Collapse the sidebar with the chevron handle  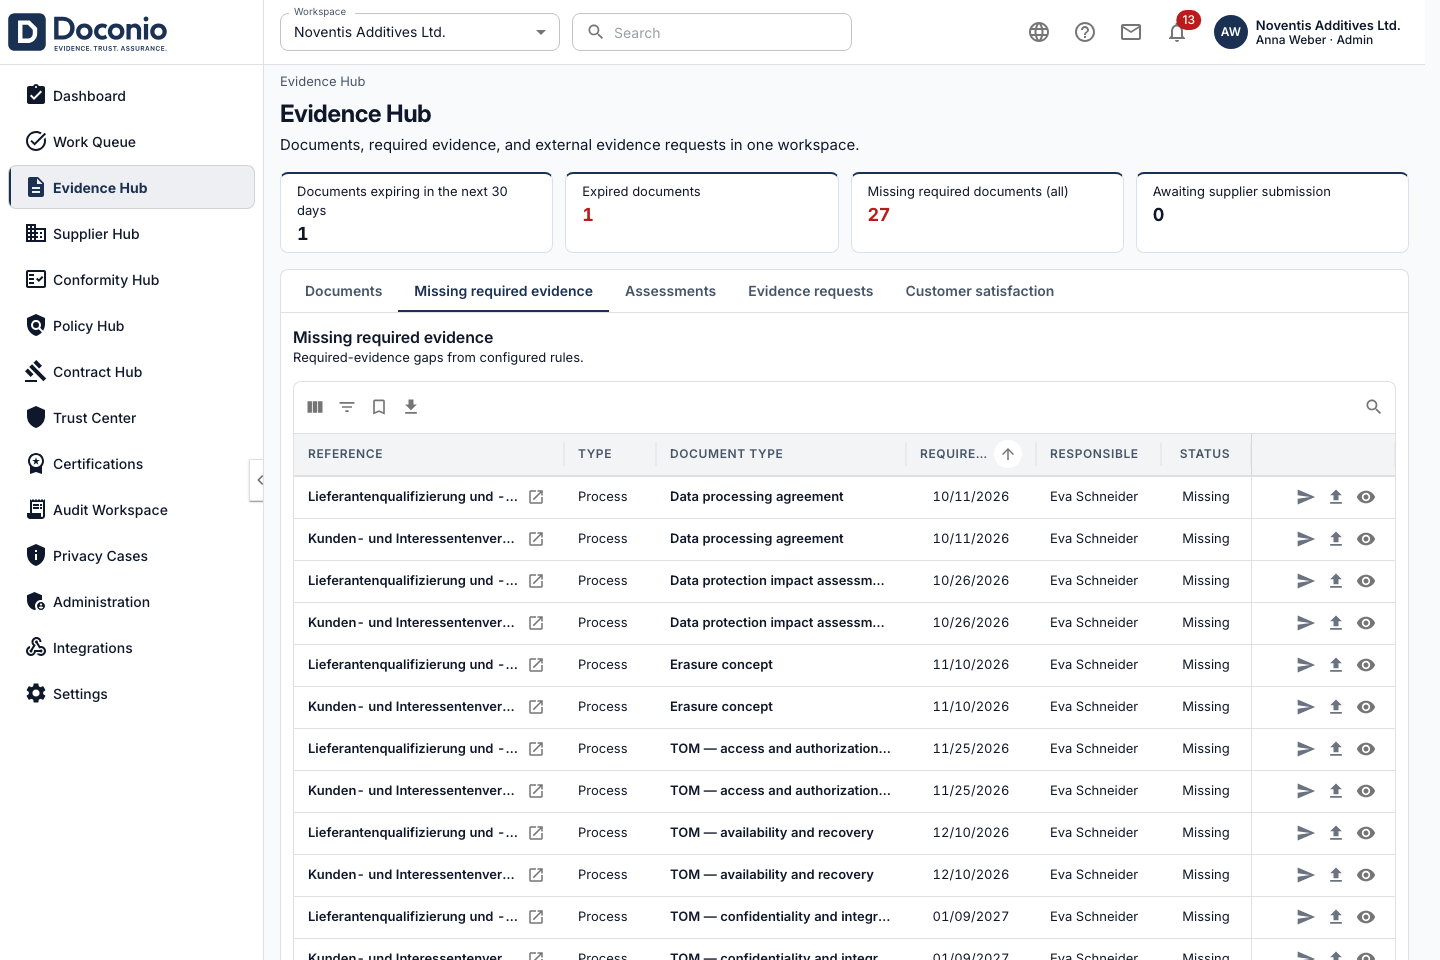(x=257, y=480)
